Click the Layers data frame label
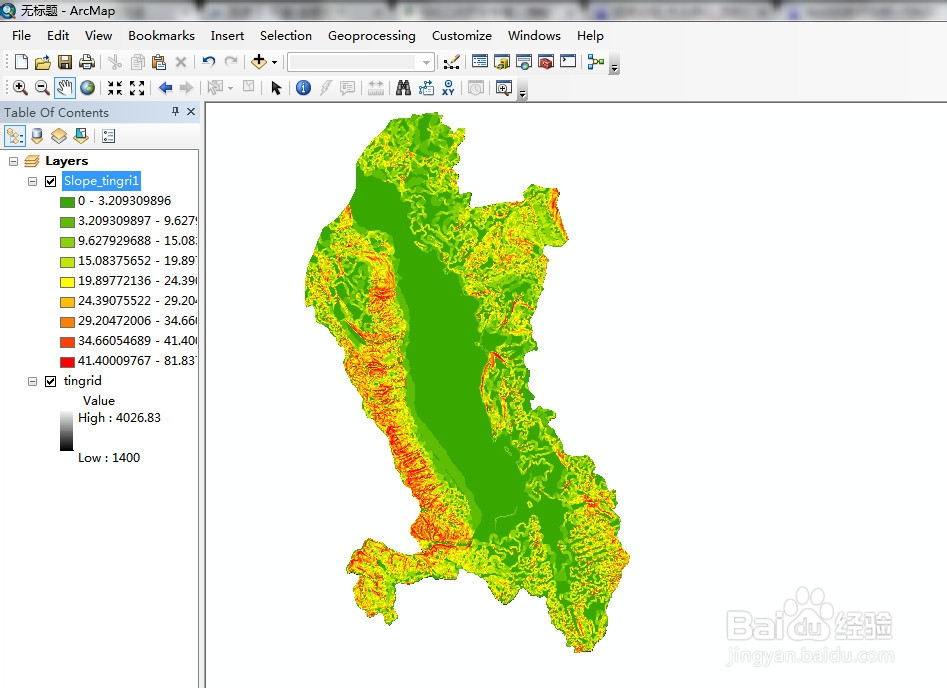Screen dimensions: 947x688 66,161
